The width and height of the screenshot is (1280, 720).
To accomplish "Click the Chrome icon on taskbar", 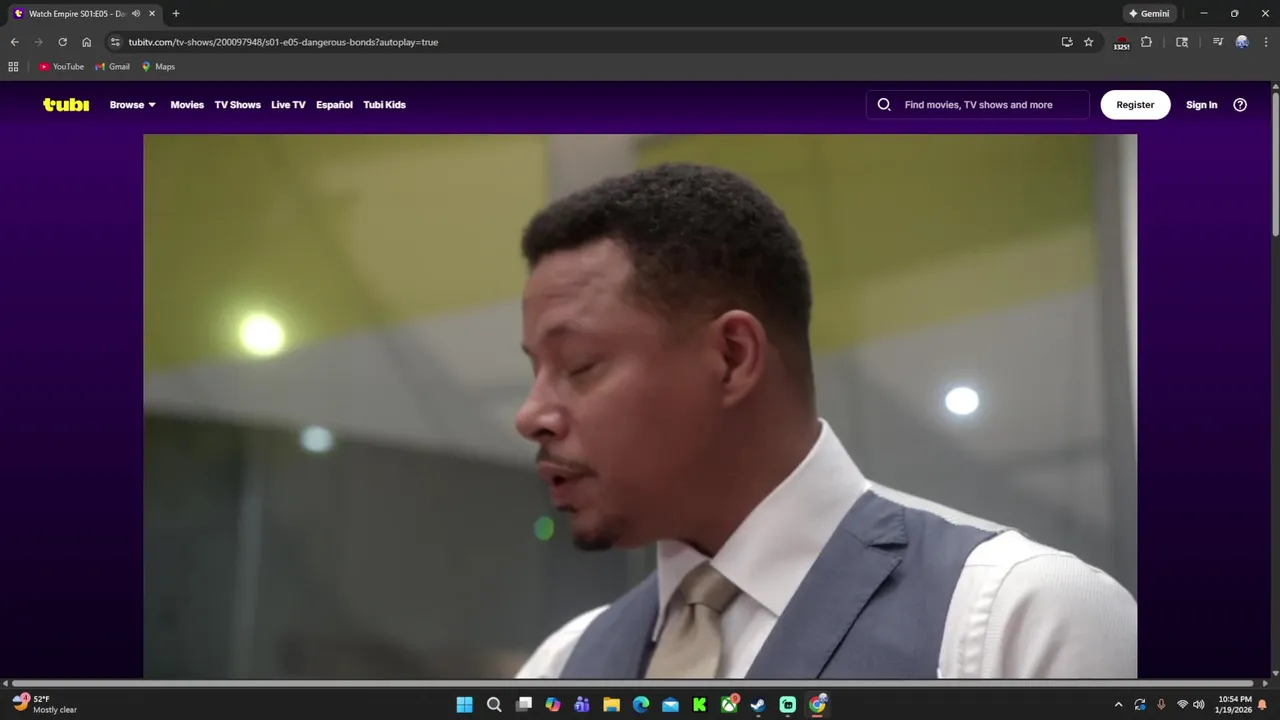I will 817,704.
